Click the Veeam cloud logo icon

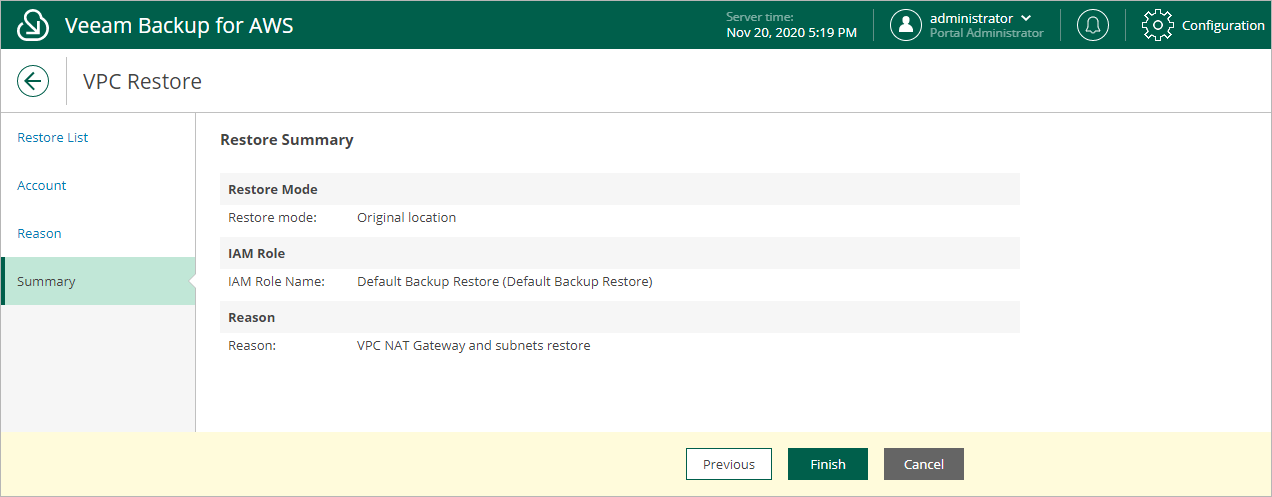tap(34, 25)
